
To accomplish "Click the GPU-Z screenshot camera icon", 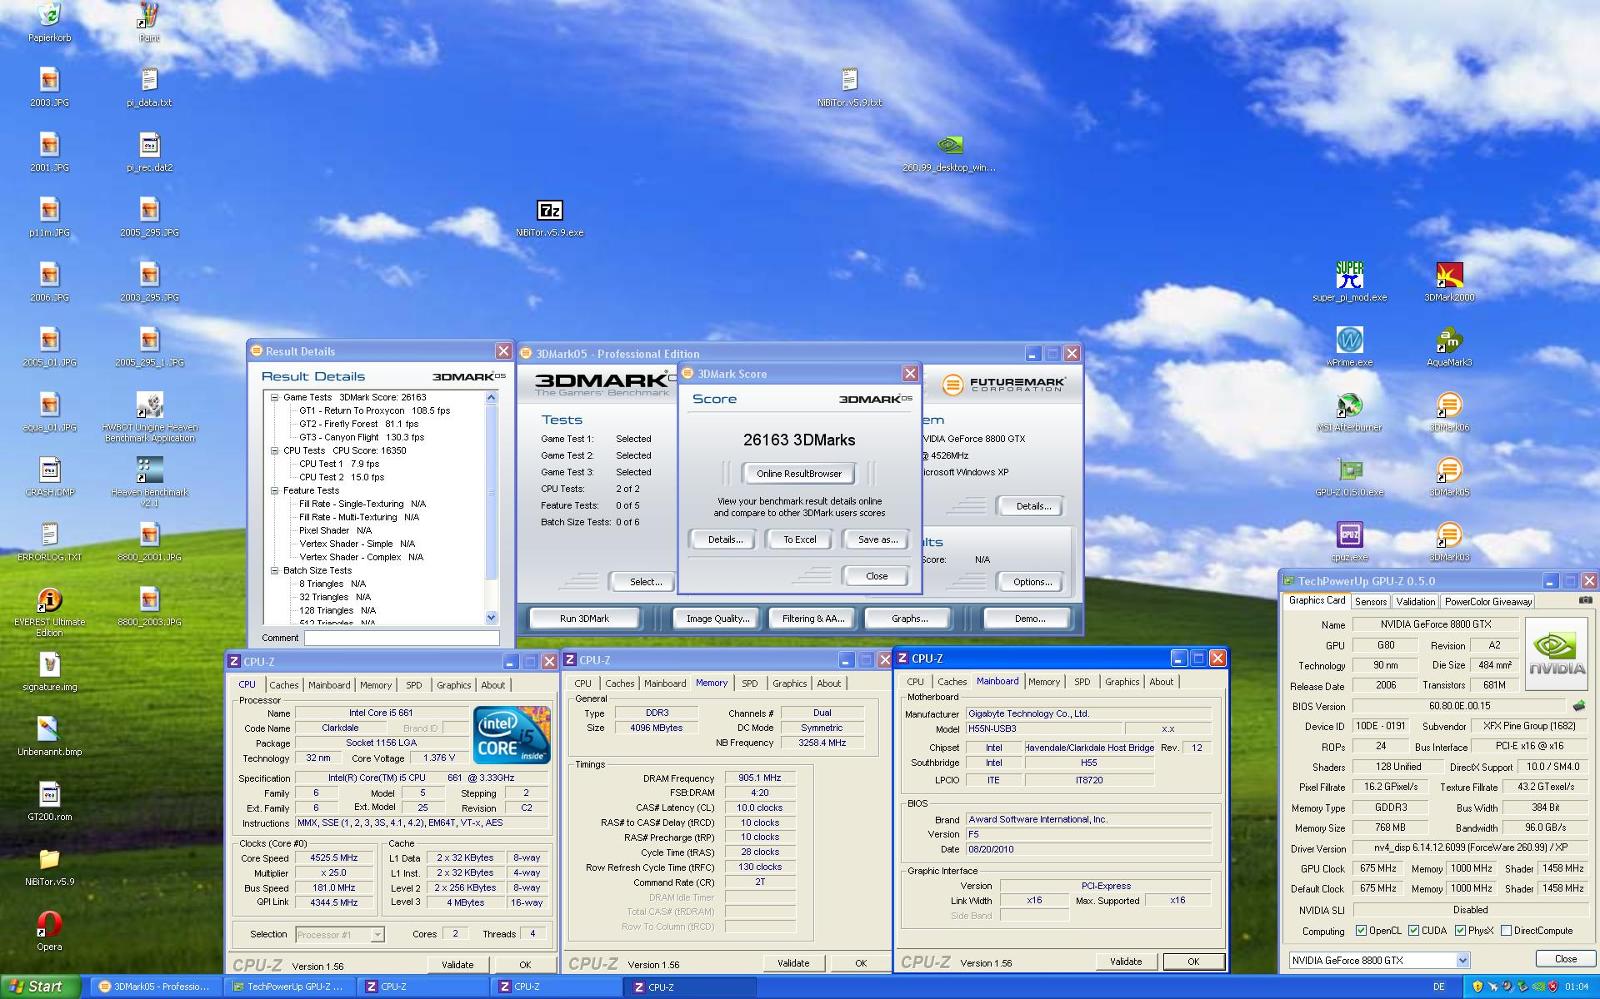I will [x=1585, y=600].
